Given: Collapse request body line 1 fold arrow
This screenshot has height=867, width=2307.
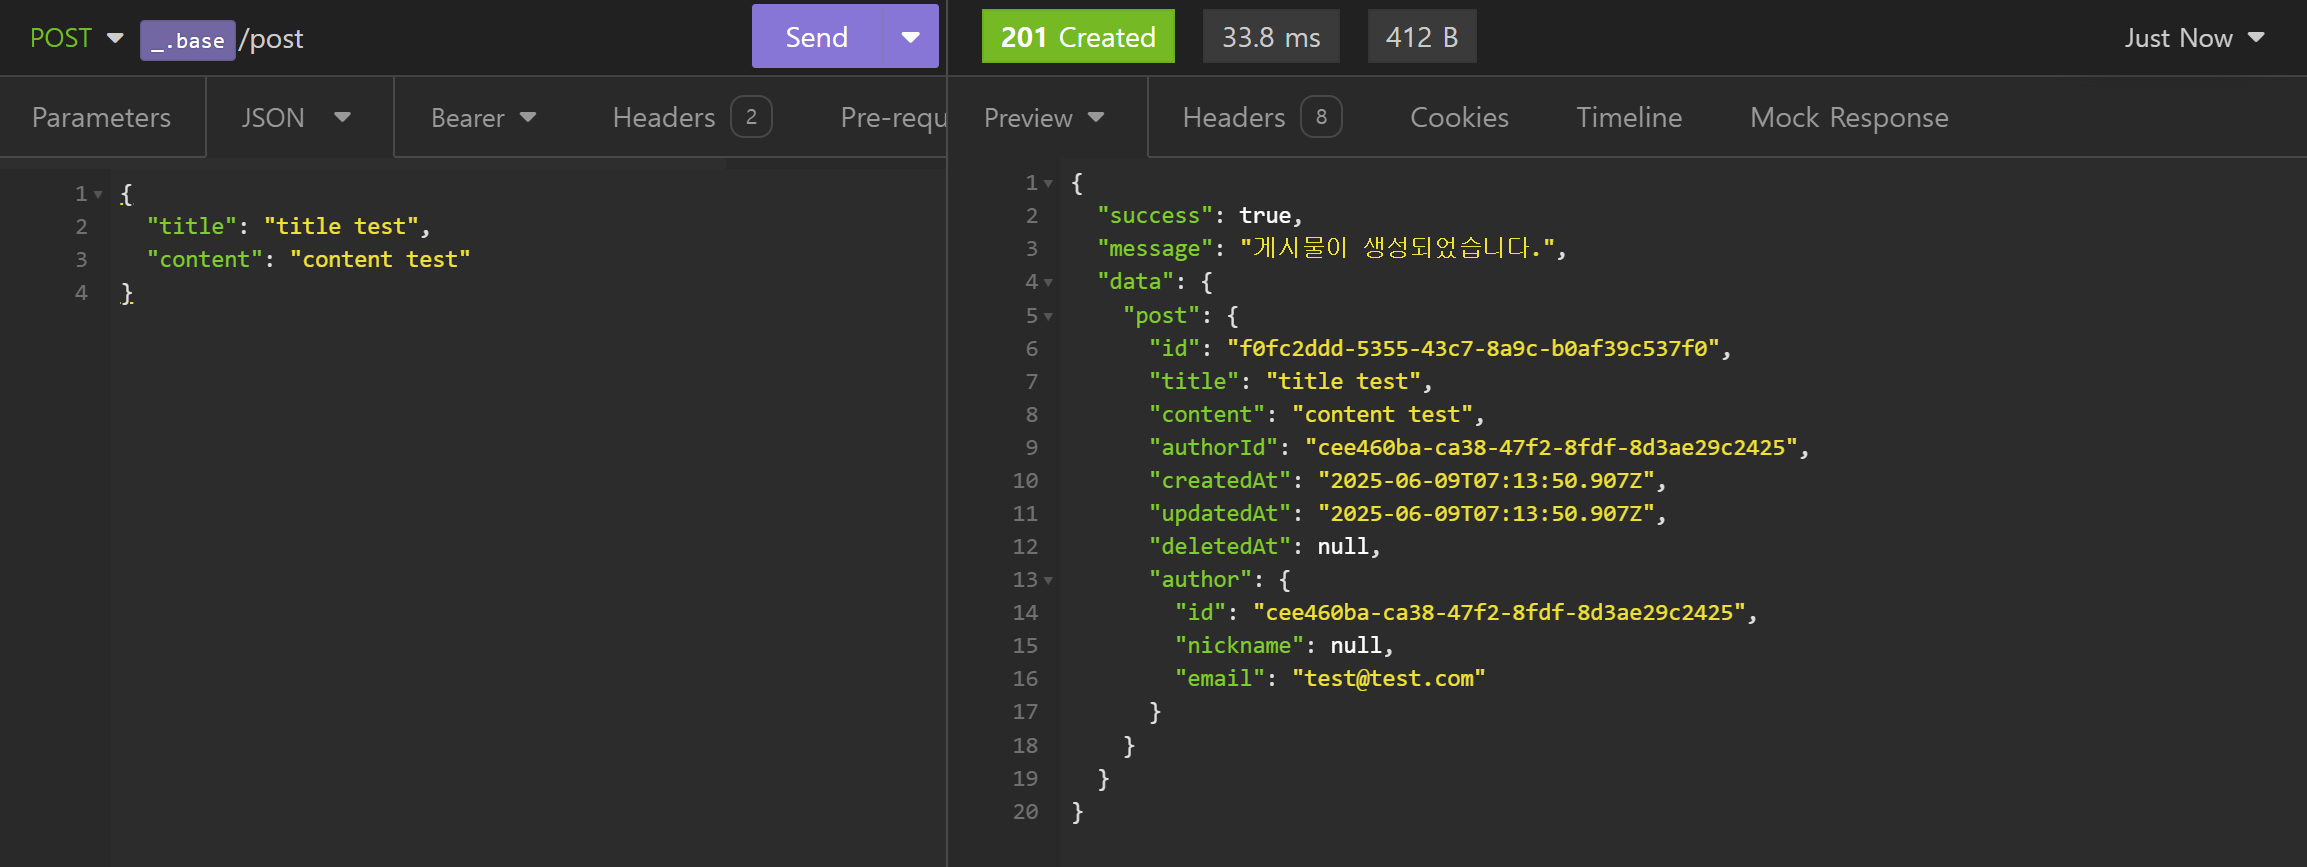Looking at the screenshot, I should [x=98, y=195].
